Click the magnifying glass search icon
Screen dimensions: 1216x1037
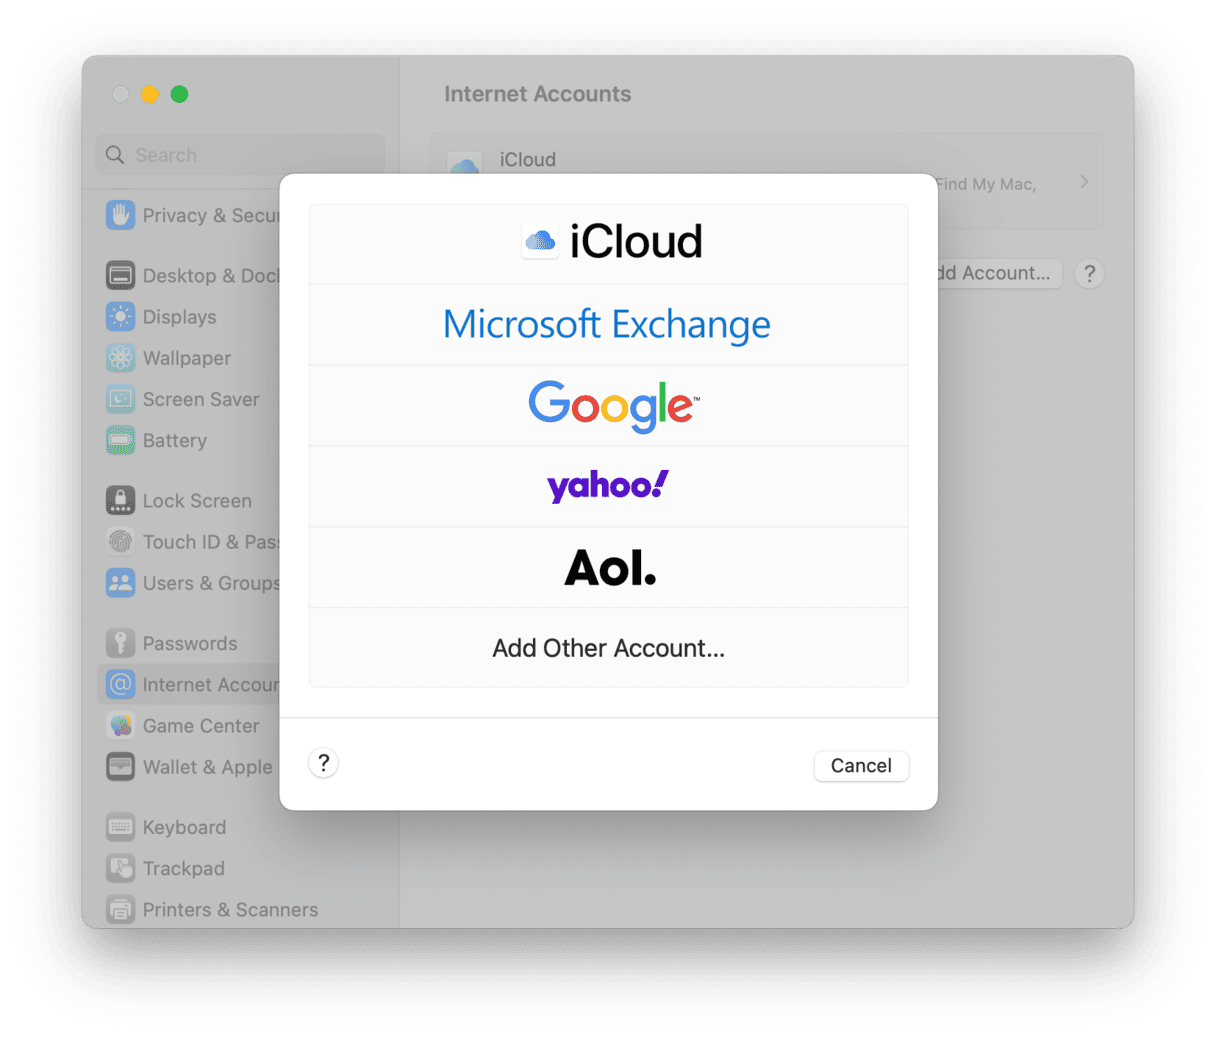coord(115,155)
